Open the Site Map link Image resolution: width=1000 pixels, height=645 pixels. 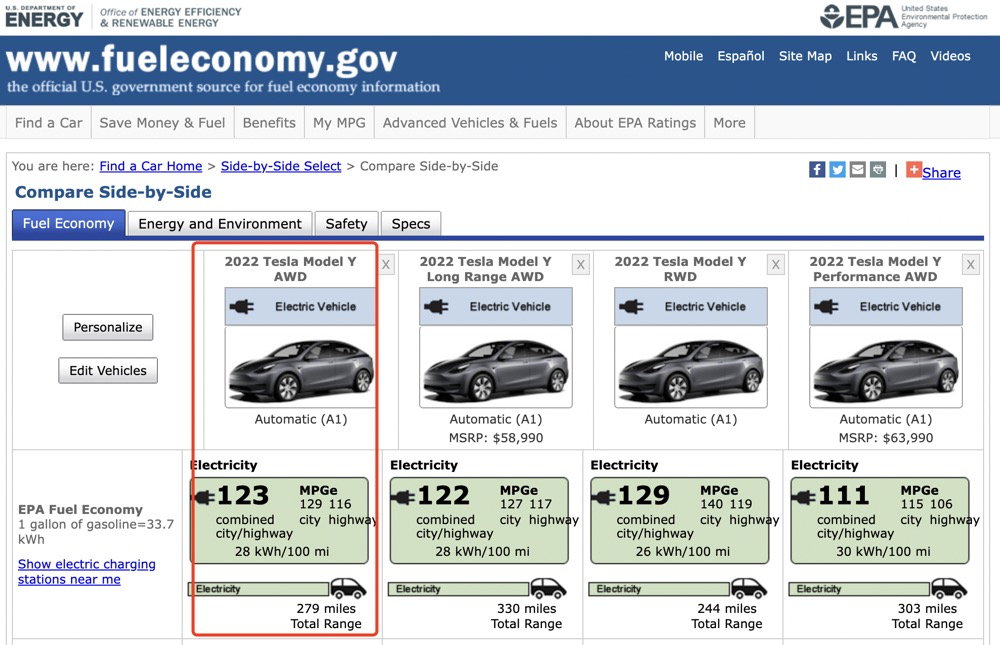(x=805, y=56)
